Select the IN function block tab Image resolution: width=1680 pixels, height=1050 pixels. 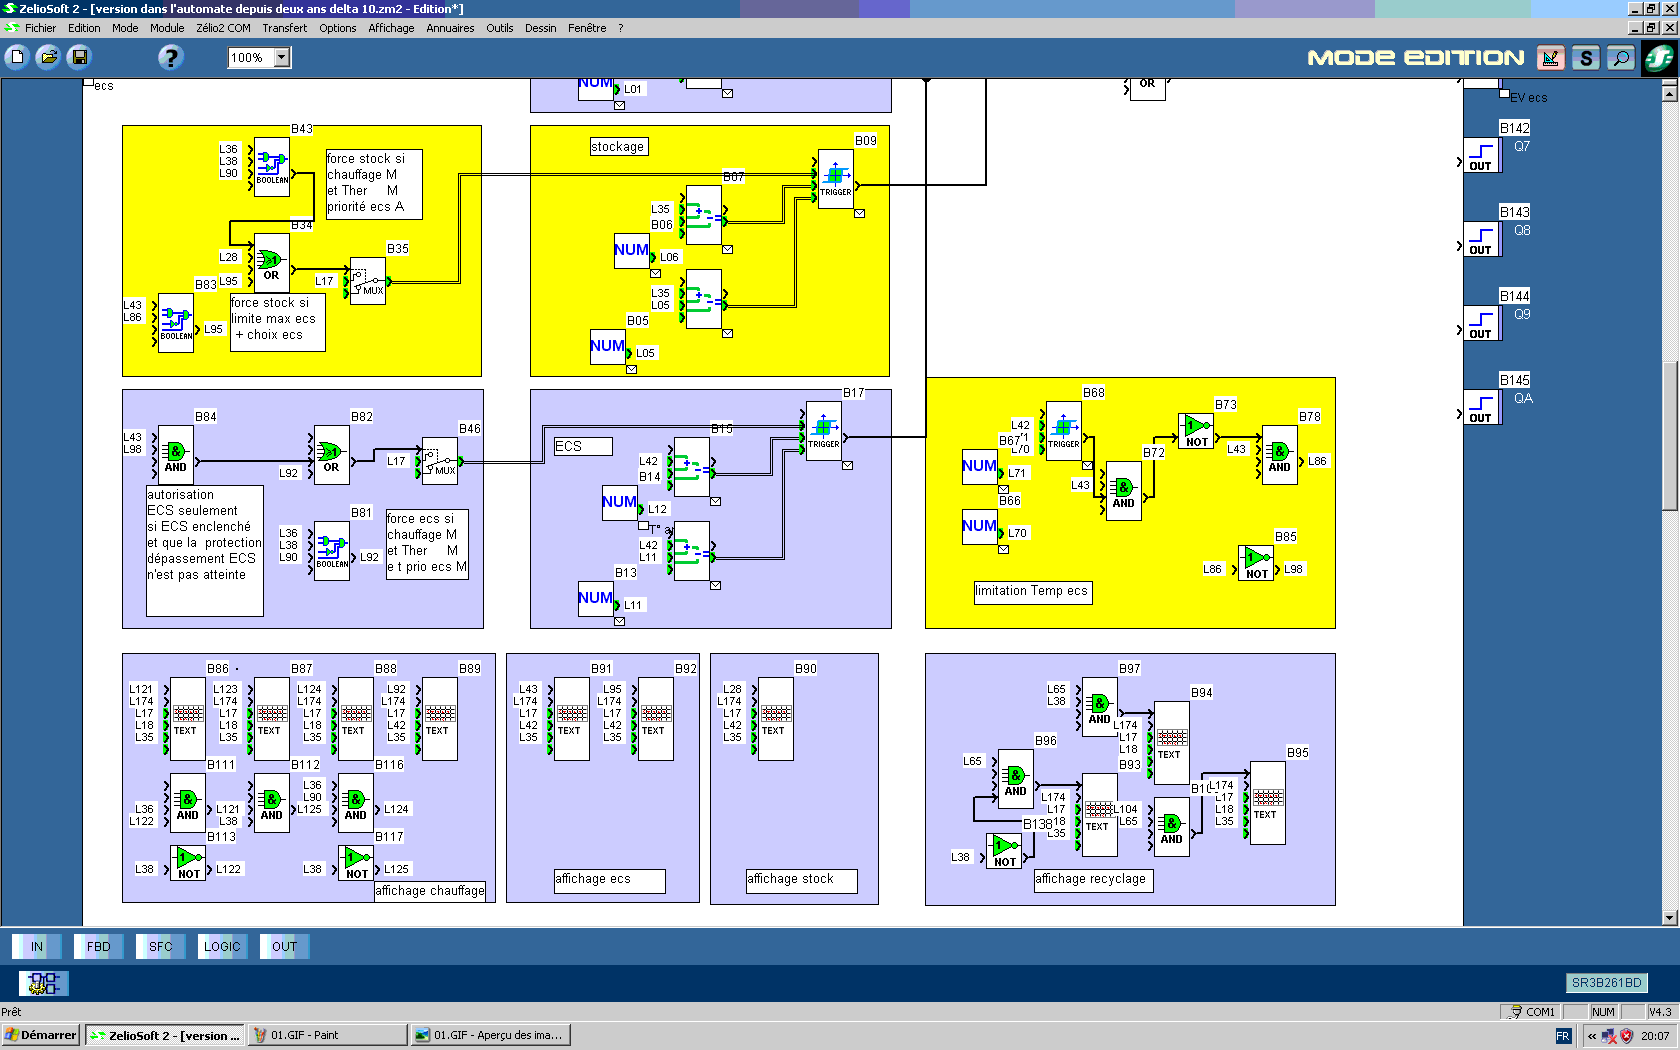click(x=37, y=946)
